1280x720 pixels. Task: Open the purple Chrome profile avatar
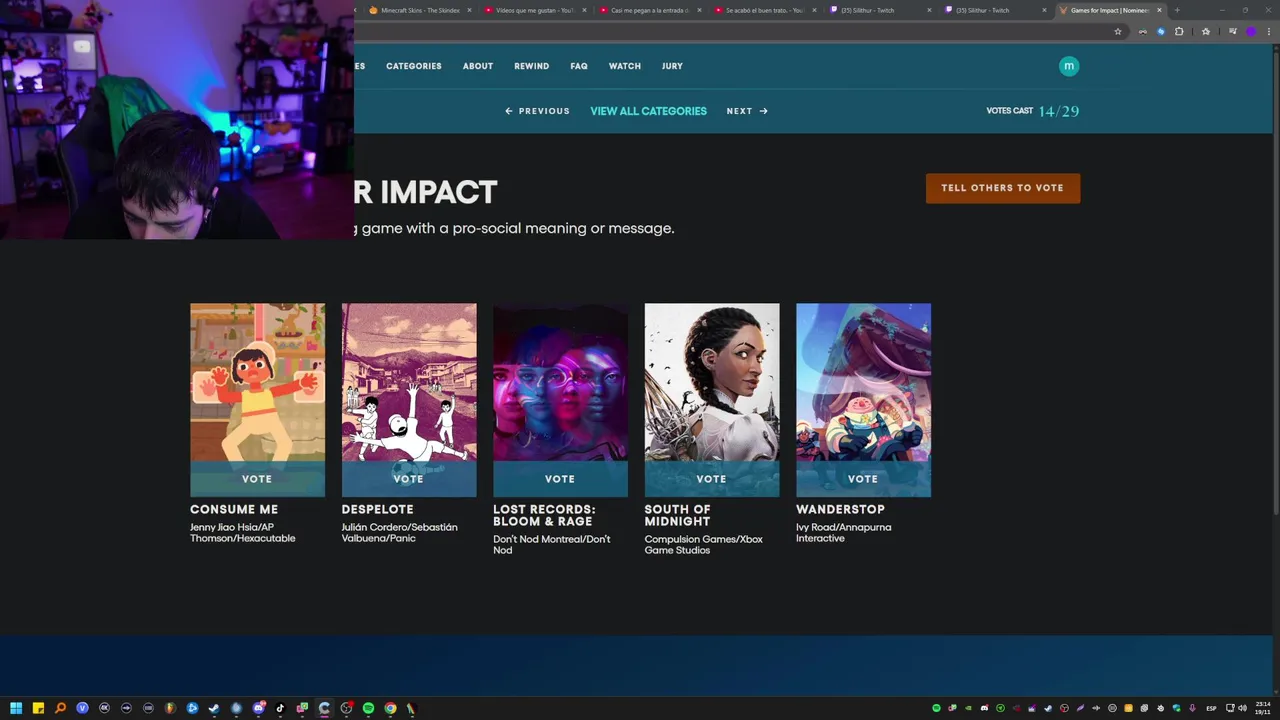click(1250, 32)
